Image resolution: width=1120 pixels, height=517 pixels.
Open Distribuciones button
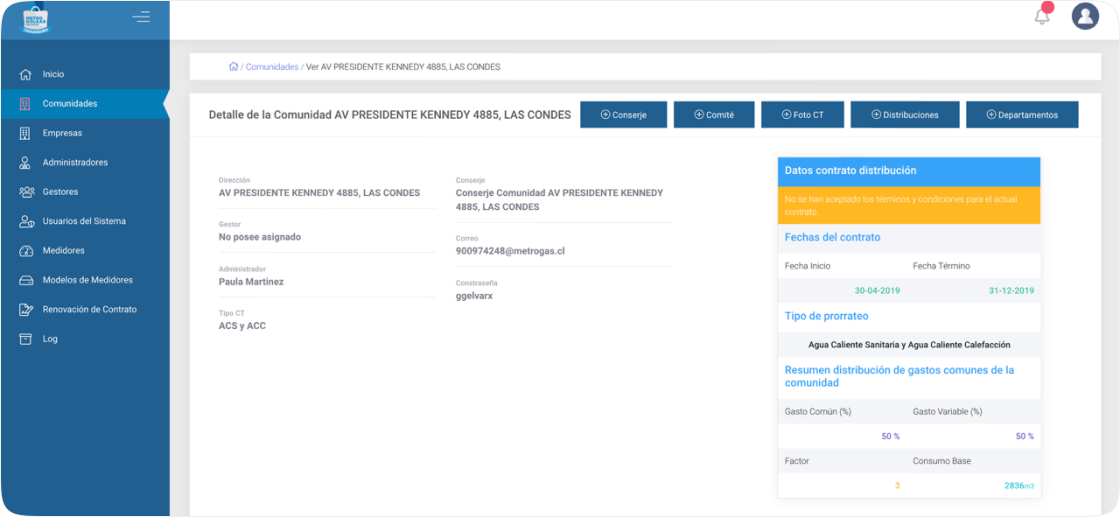(905, 115)
